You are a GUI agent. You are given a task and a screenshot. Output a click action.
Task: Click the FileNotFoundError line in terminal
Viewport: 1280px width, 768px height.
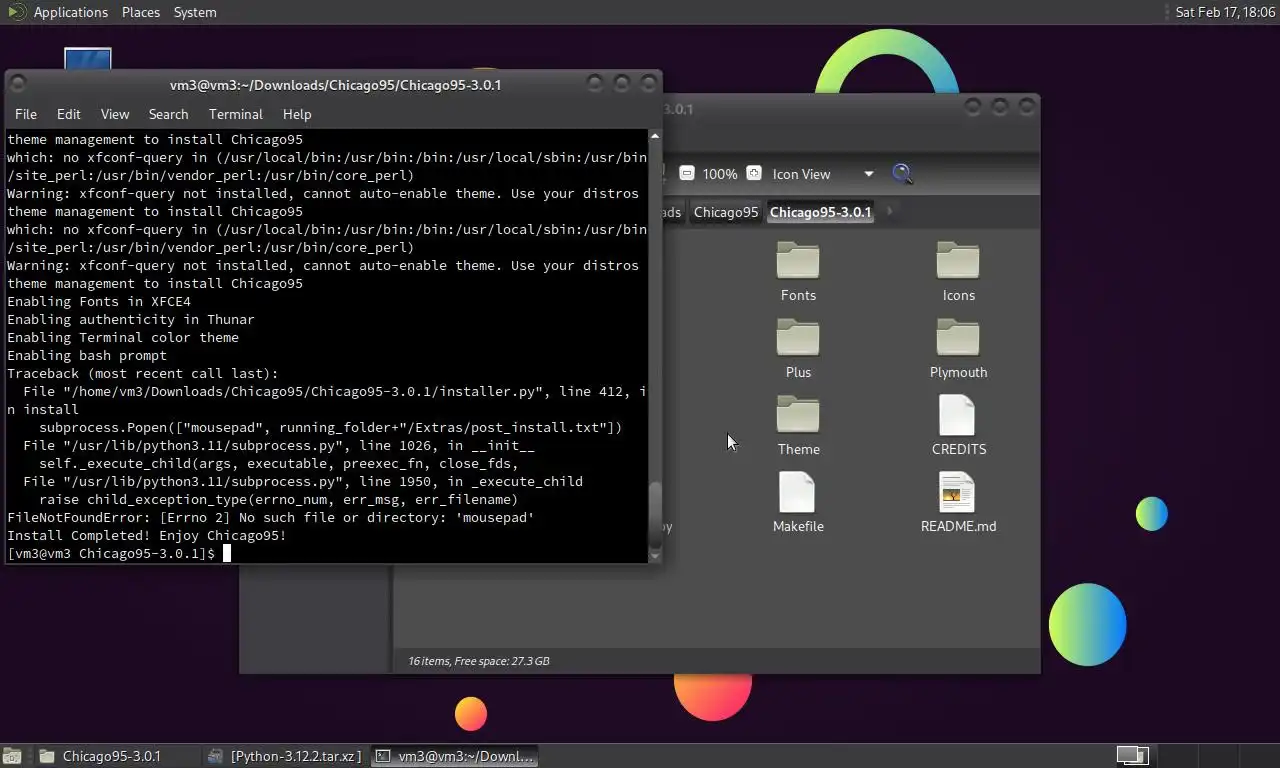click(x=271, y=517)
